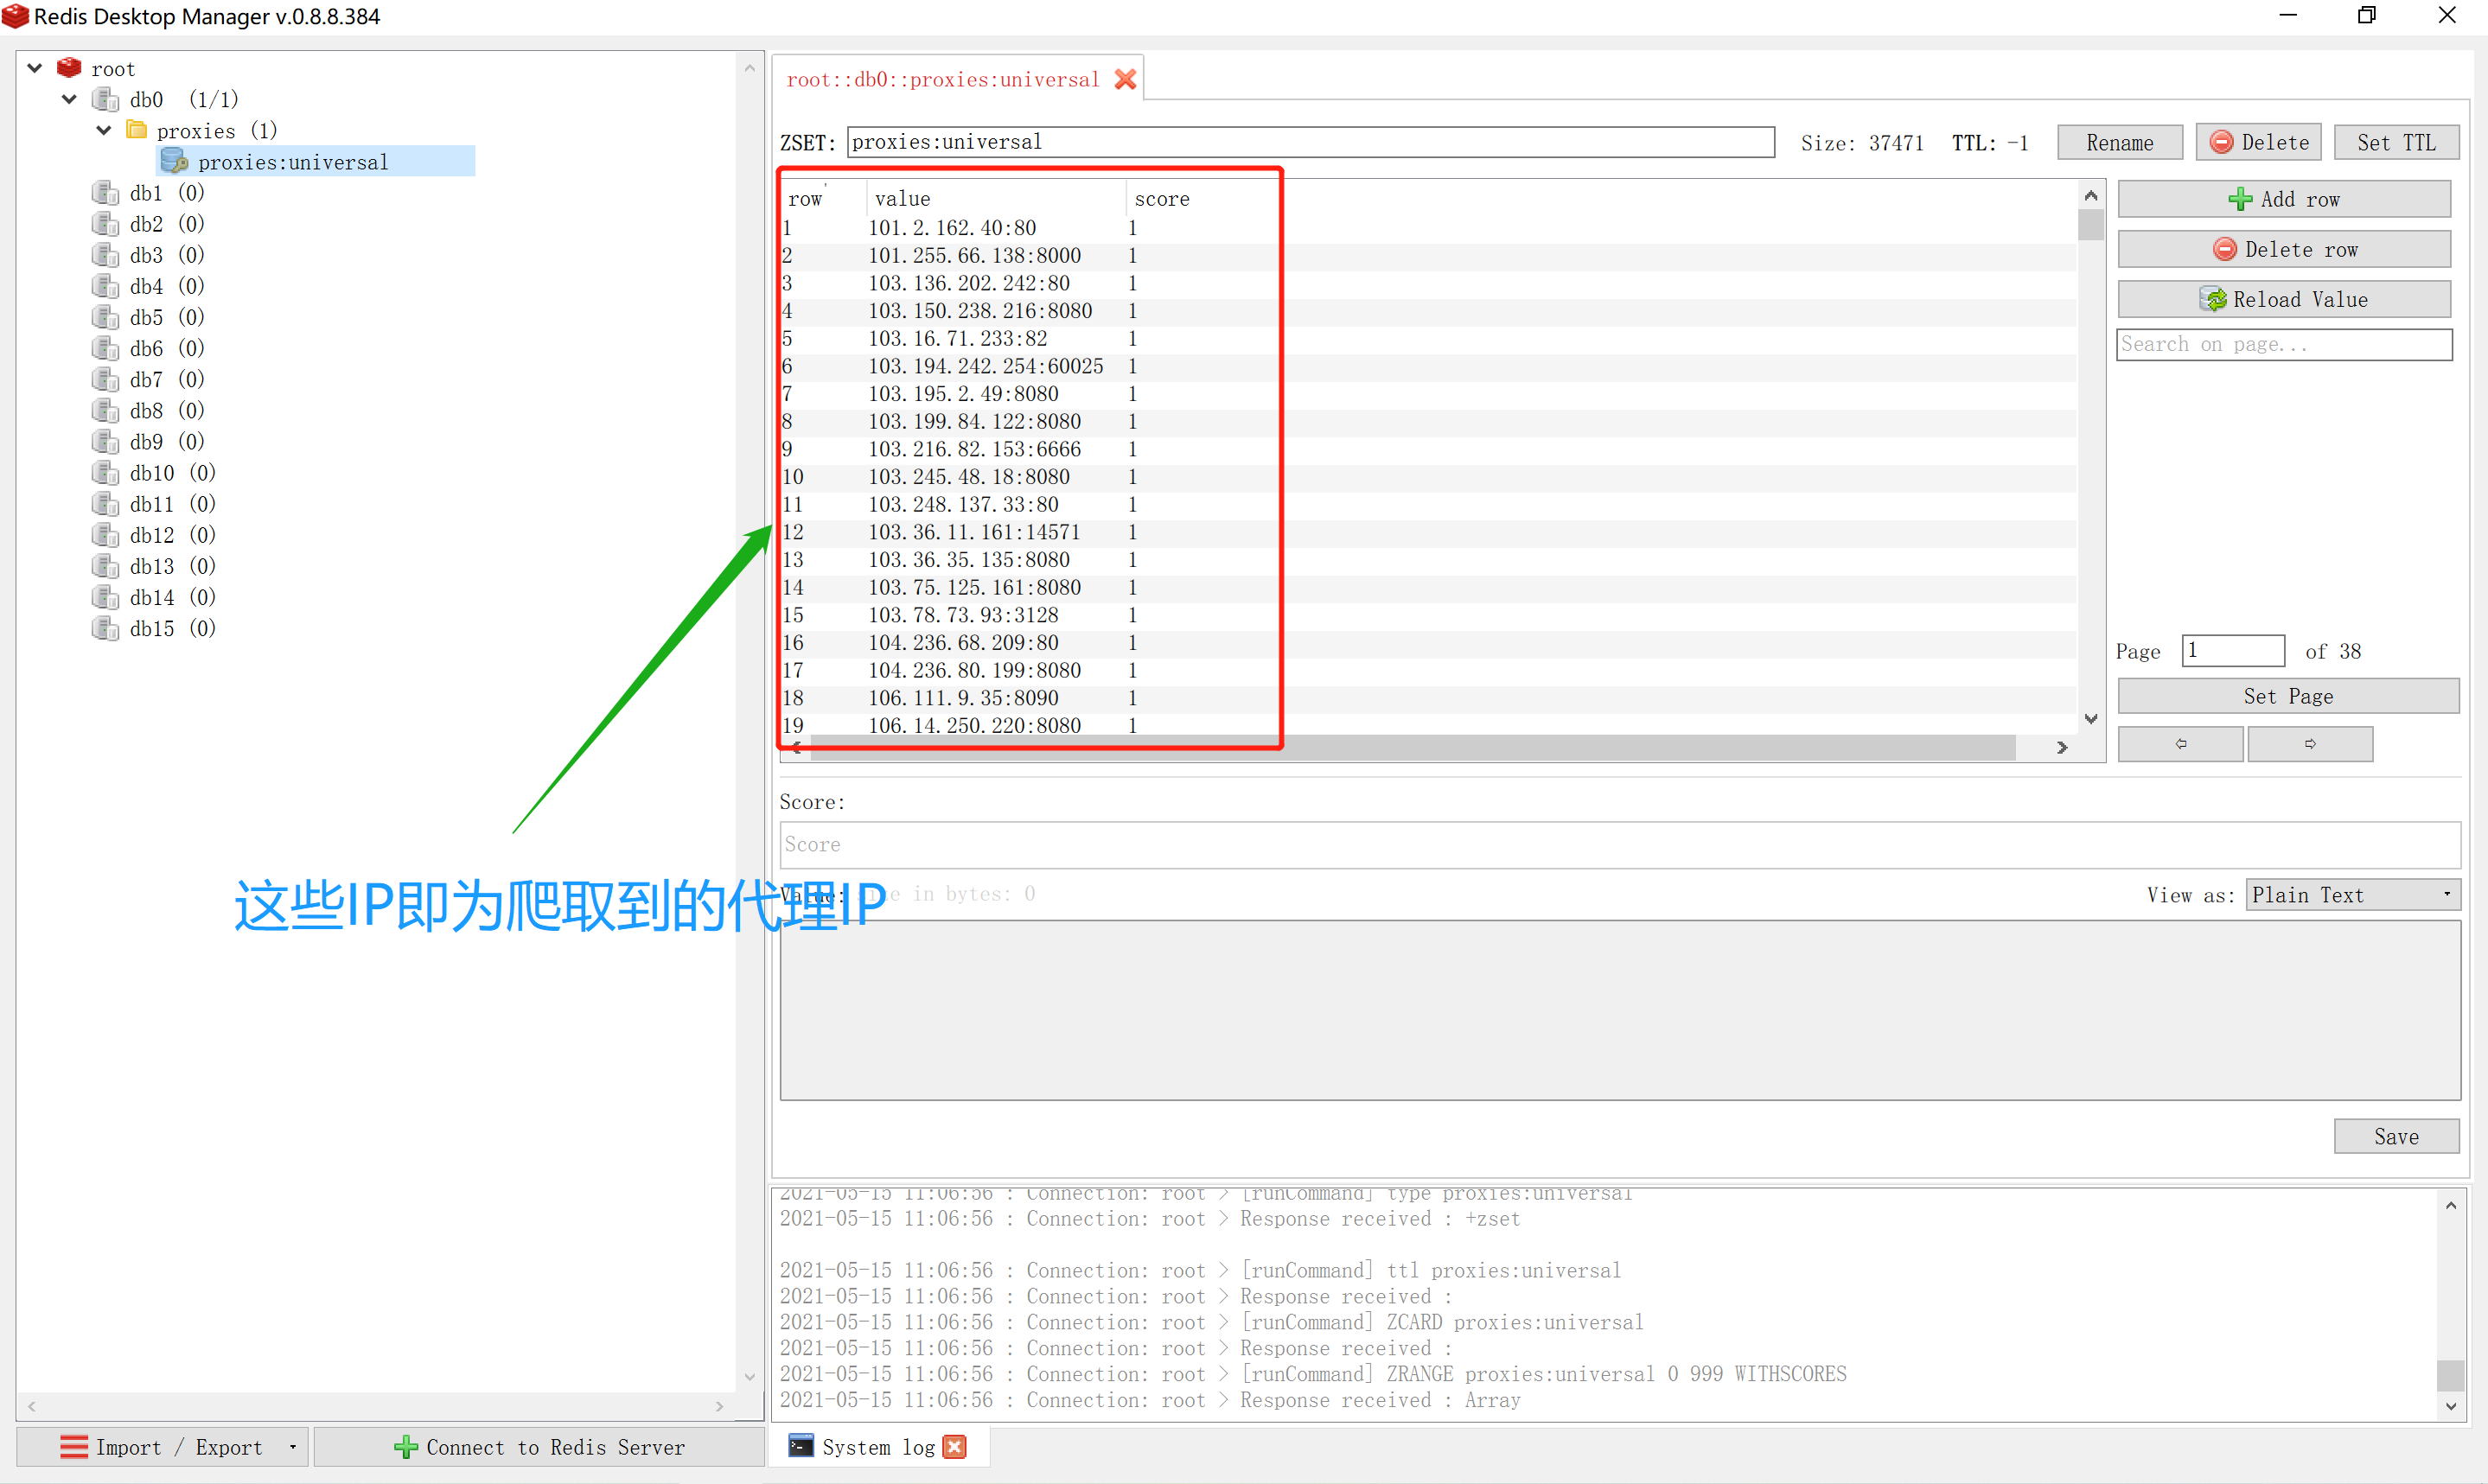The width and height of the screenshot is (2488, 1484).
Task: Click the Reload Value button
Action: [2284, 300]
